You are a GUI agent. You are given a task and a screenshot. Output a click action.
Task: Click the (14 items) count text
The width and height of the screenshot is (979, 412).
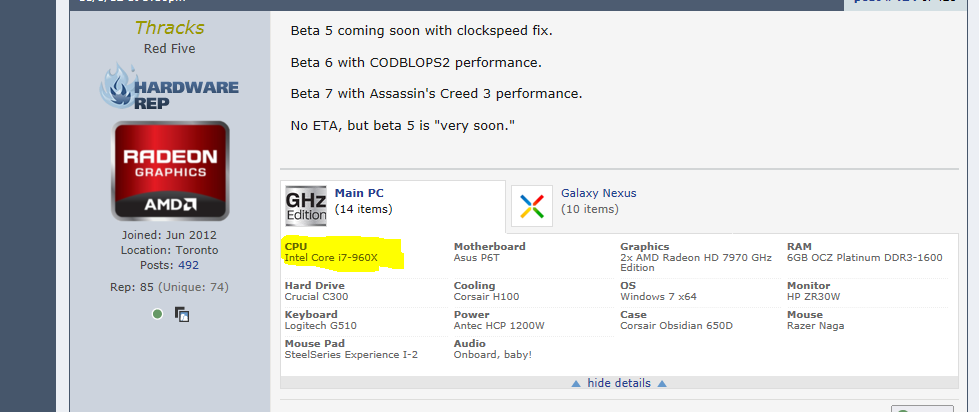(x=363, y=209)
